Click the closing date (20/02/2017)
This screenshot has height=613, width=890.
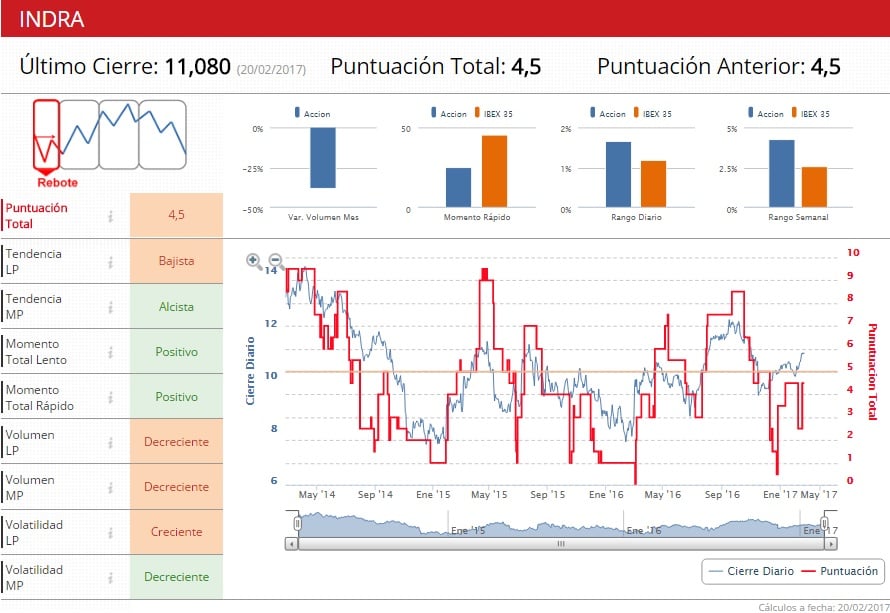[271, 70]
